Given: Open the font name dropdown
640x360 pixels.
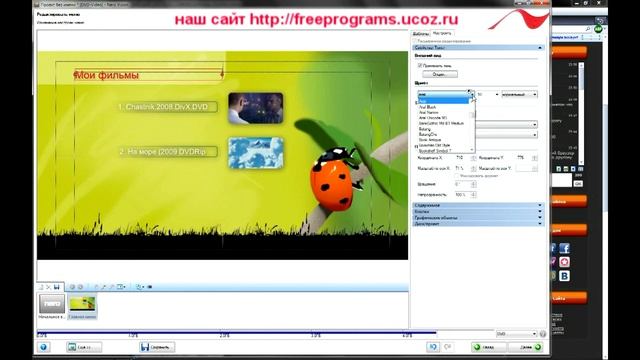Looking at the screenshot, I should (445, 94).
